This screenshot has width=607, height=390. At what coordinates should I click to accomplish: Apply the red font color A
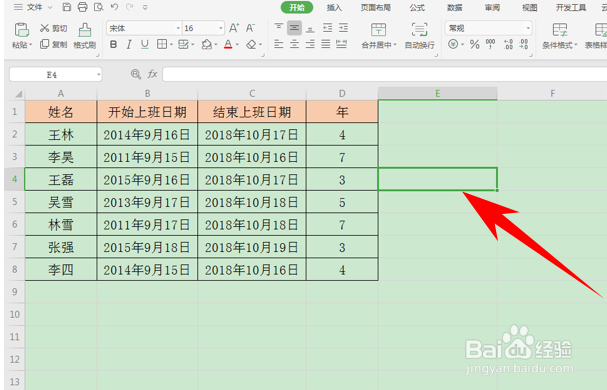(228, 45)
